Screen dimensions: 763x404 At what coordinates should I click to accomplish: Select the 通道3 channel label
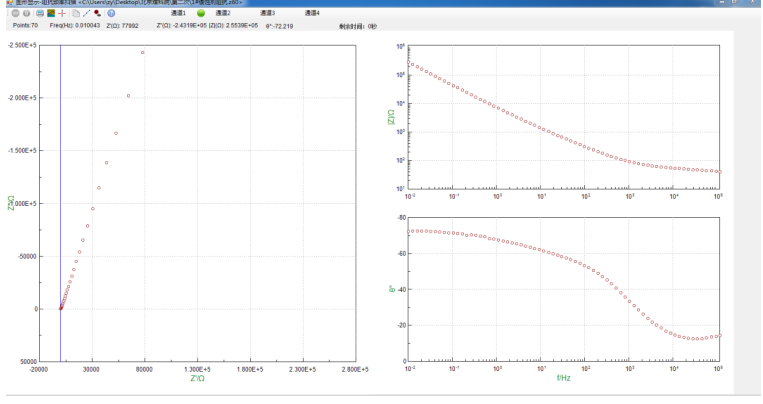(267, 13)
